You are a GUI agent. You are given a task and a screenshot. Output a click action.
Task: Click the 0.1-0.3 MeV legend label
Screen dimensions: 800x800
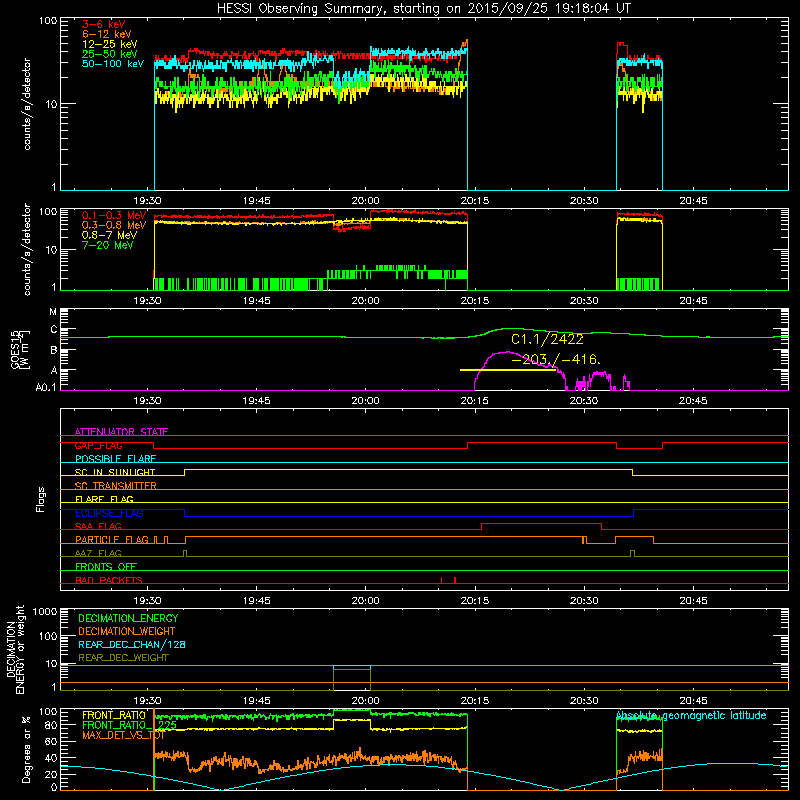coord(114,215)
